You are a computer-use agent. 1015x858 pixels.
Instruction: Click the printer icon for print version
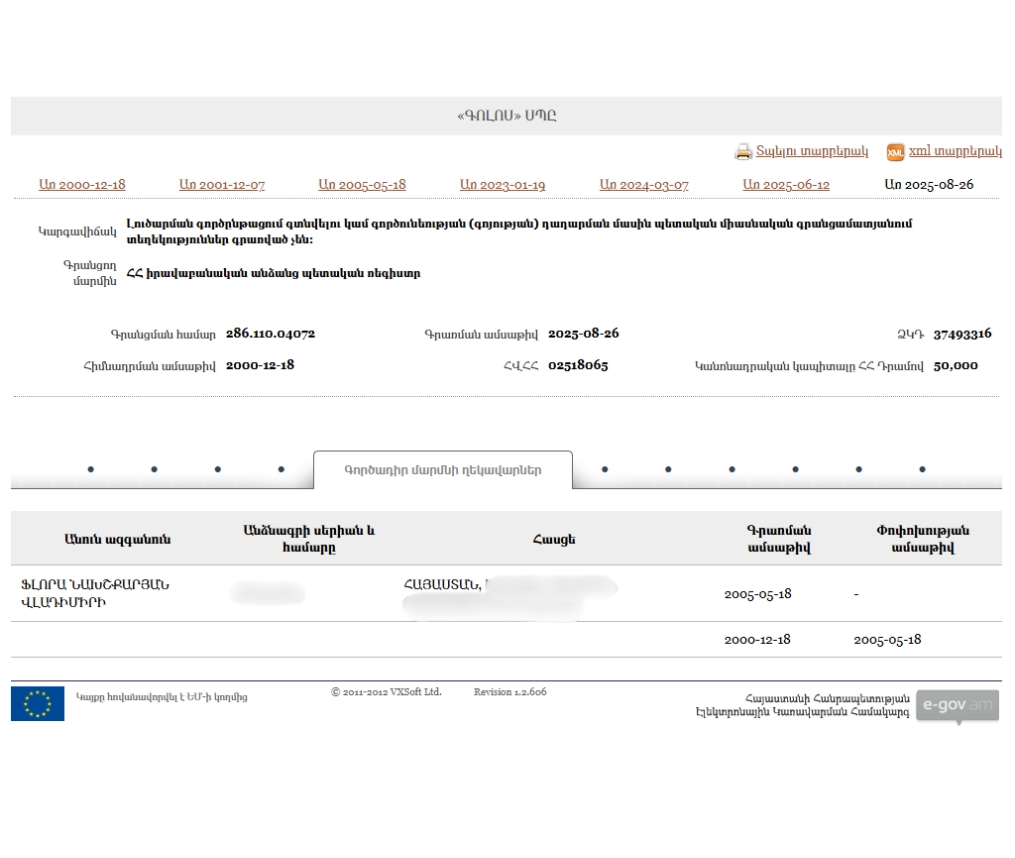(743, 152)
